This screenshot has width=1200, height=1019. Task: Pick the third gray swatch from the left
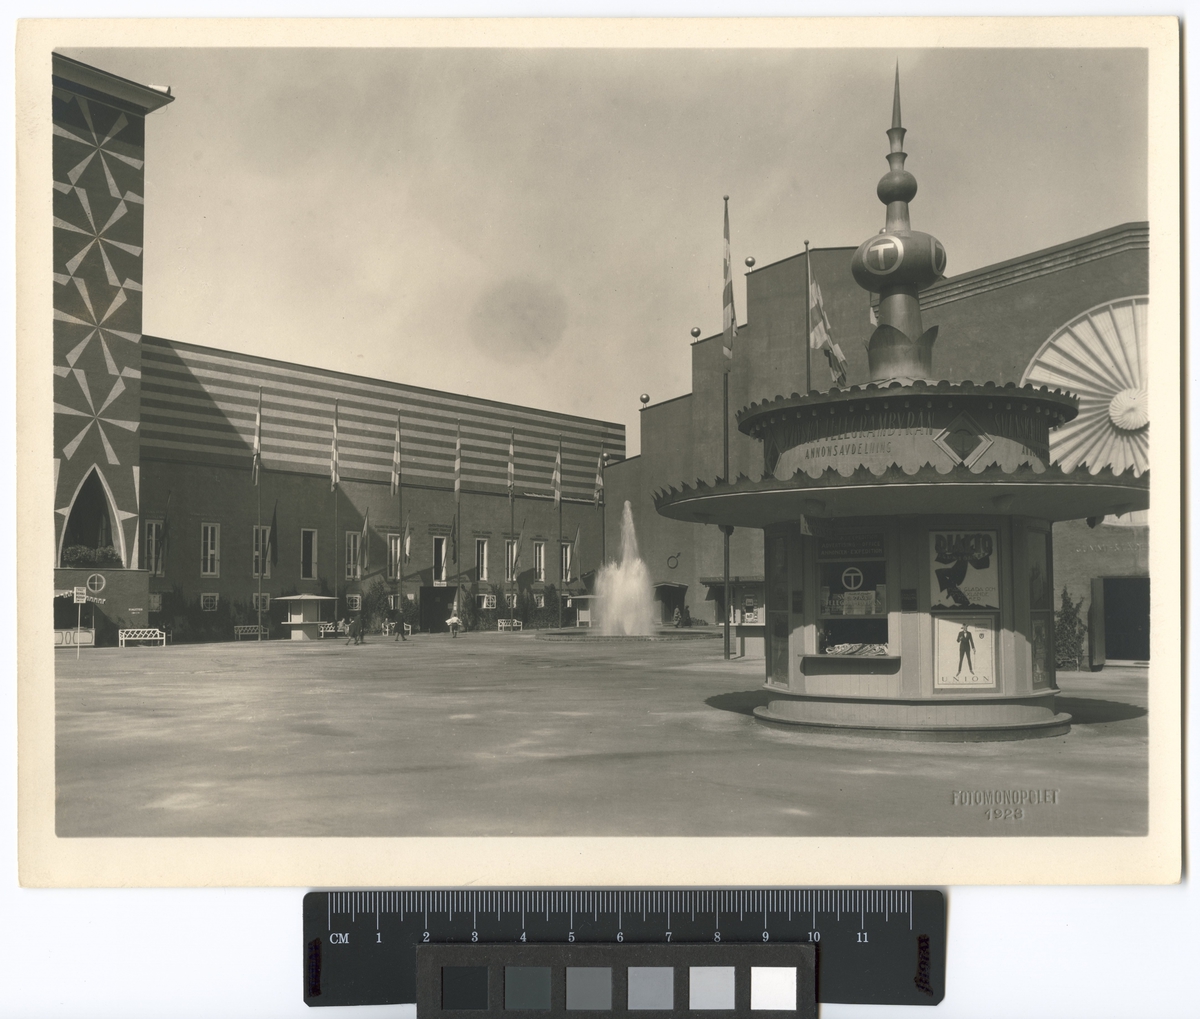tap(588, 987)
